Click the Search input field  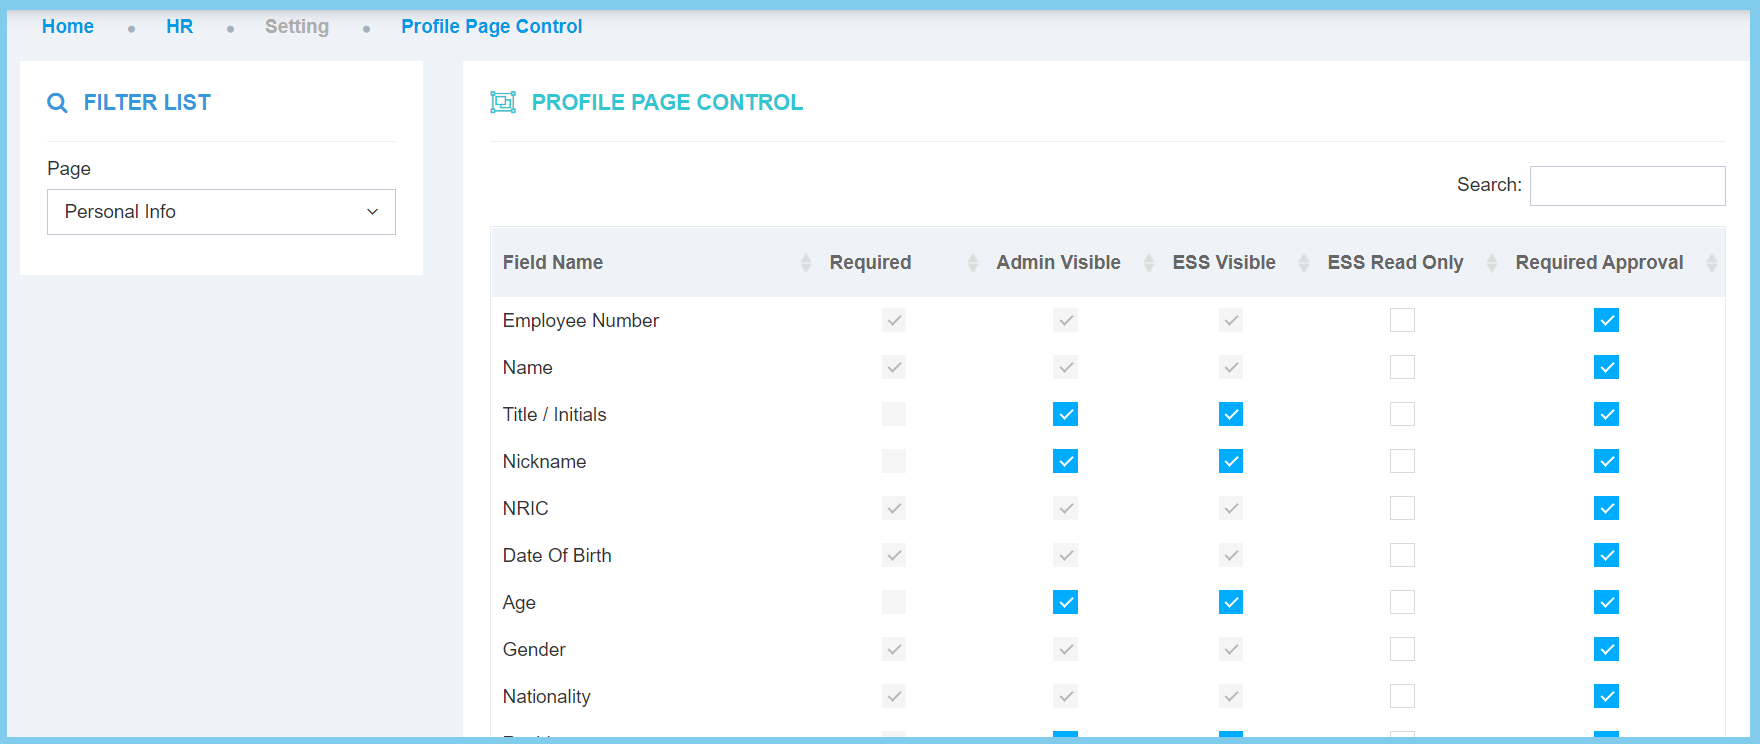click(1627, 186)
